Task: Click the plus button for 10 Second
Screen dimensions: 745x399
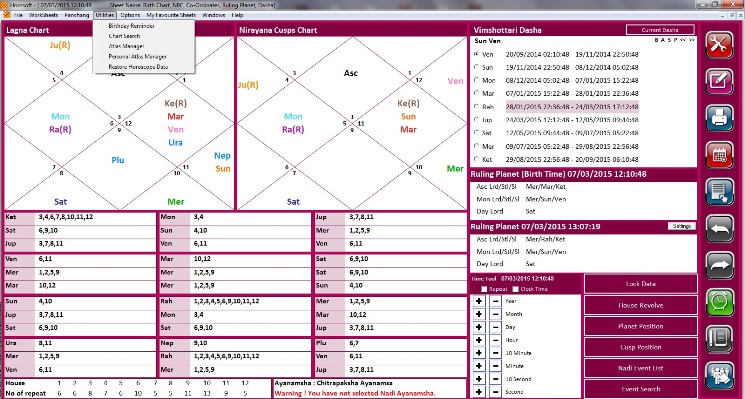Action: click(x=479, y=379)
